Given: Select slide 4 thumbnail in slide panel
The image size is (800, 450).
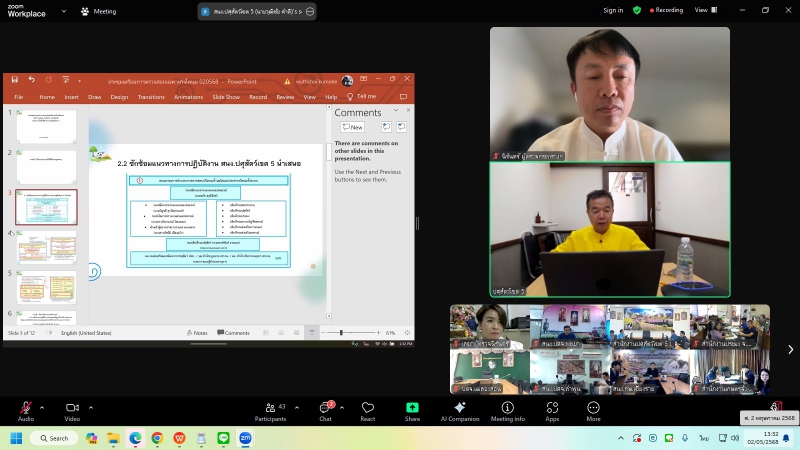Looking at the screenshot, I should point(46,247).
